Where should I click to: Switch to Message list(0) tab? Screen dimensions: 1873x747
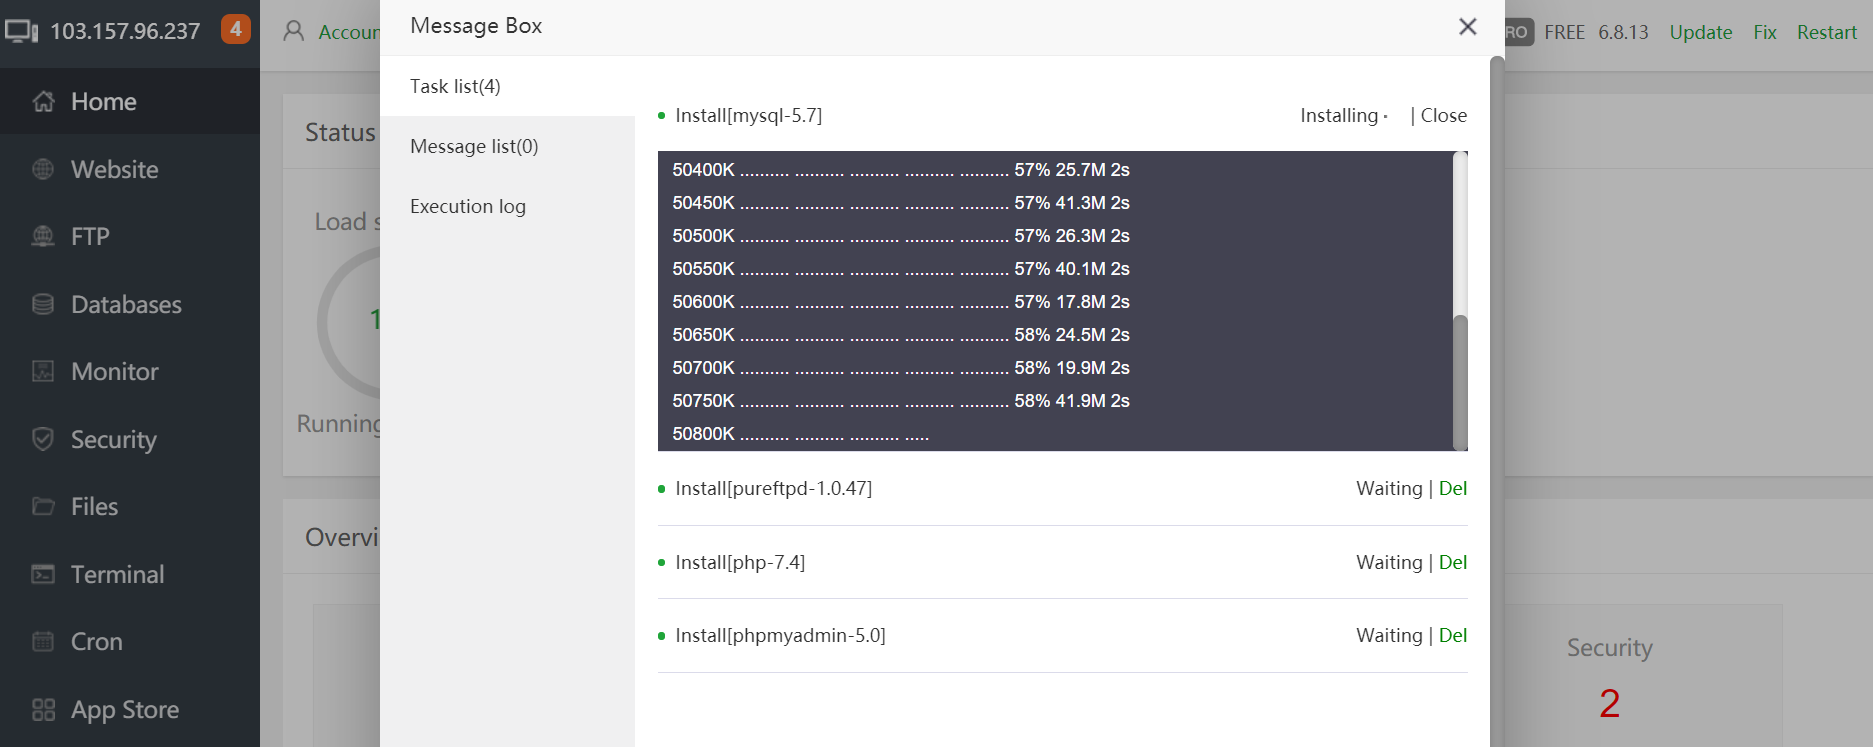[x=507, y=146]
